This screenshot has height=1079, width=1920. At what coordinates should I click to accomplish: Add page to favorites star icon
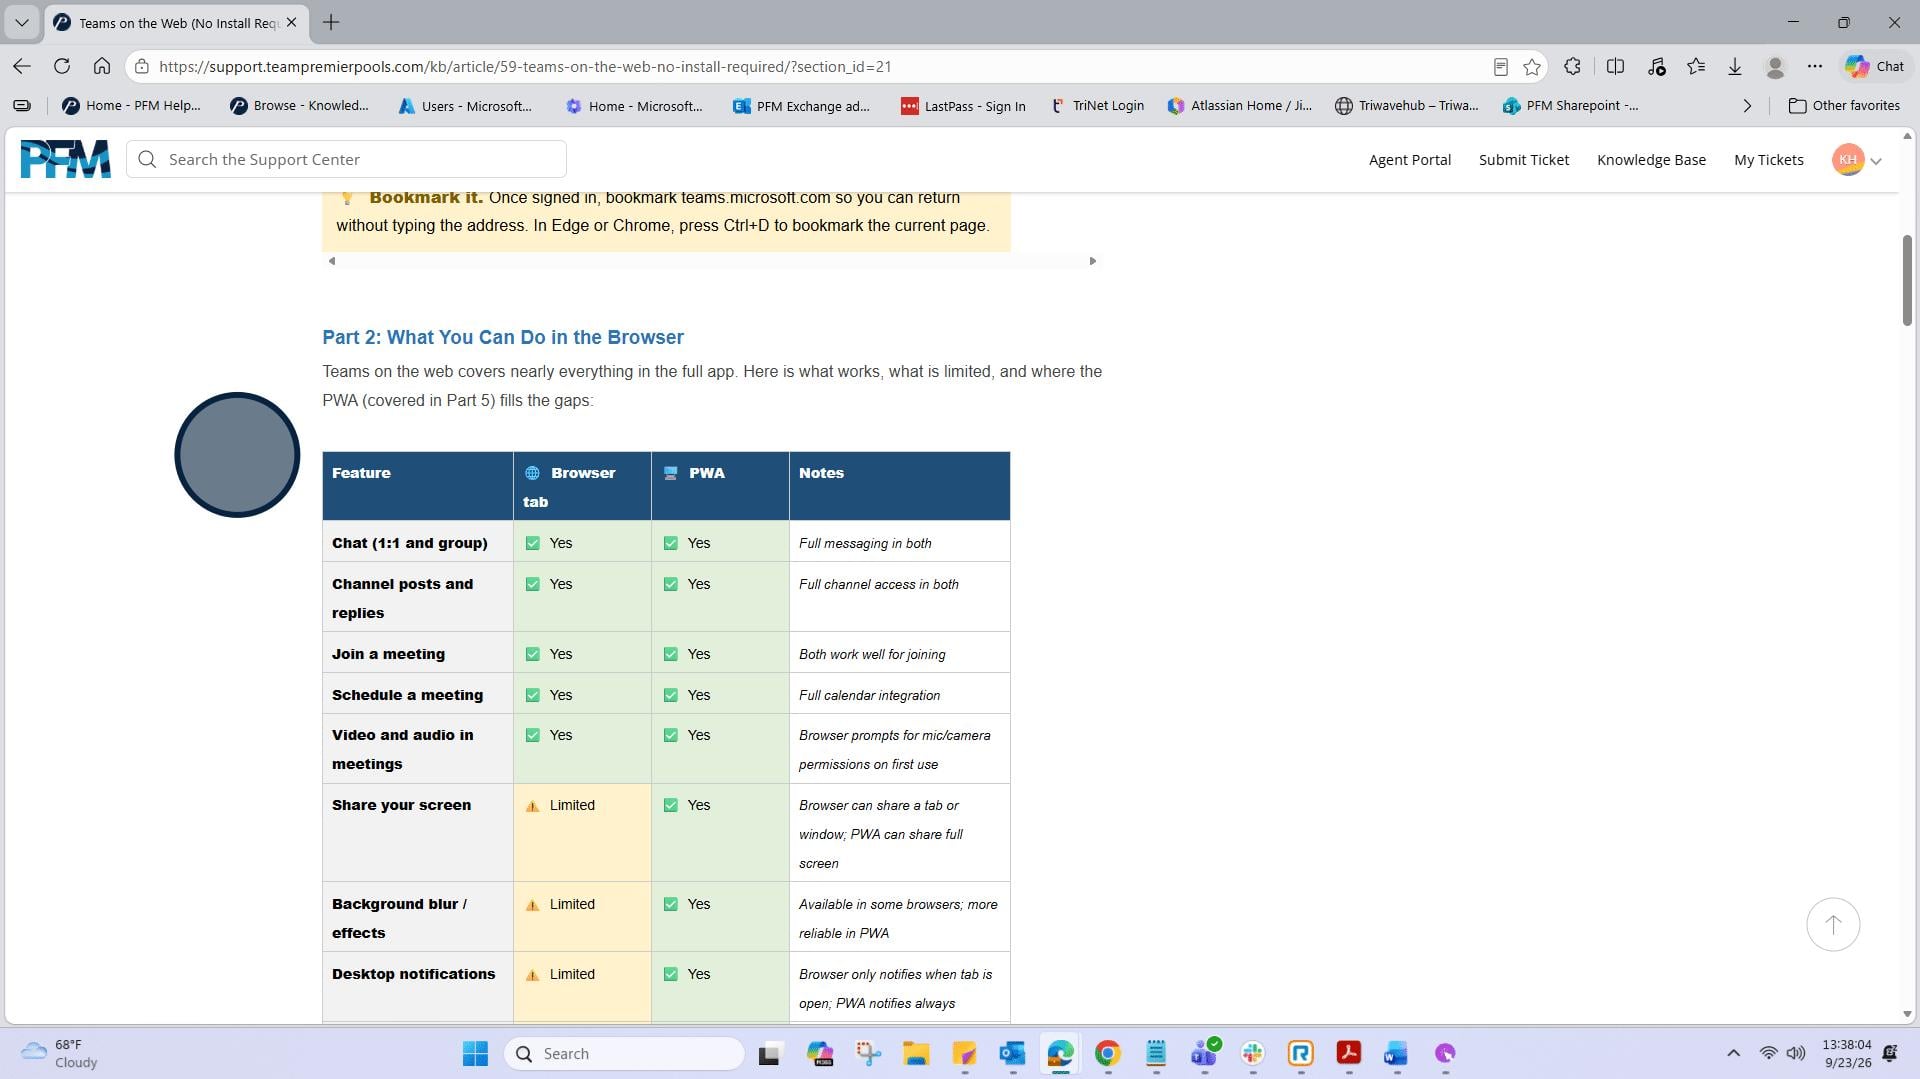[x=1532, y=67]
